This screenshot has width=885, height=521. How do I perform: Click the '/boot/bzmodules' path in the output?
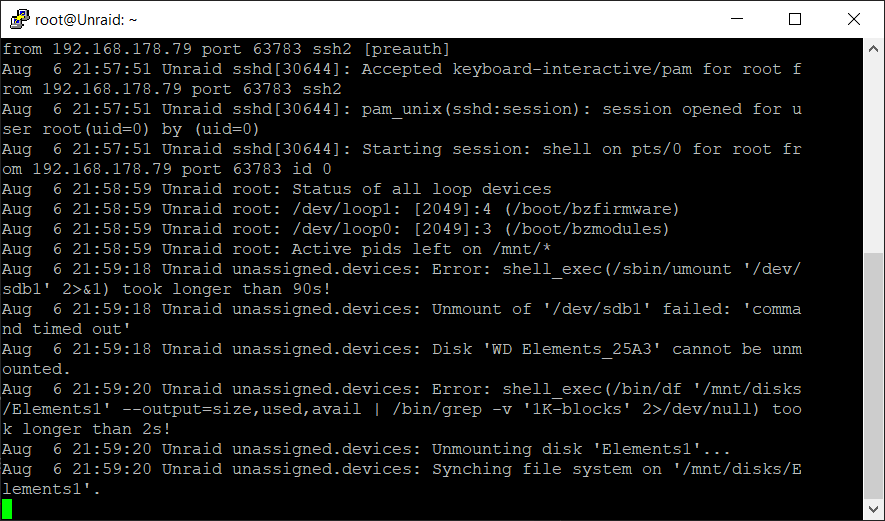point(586,229)
